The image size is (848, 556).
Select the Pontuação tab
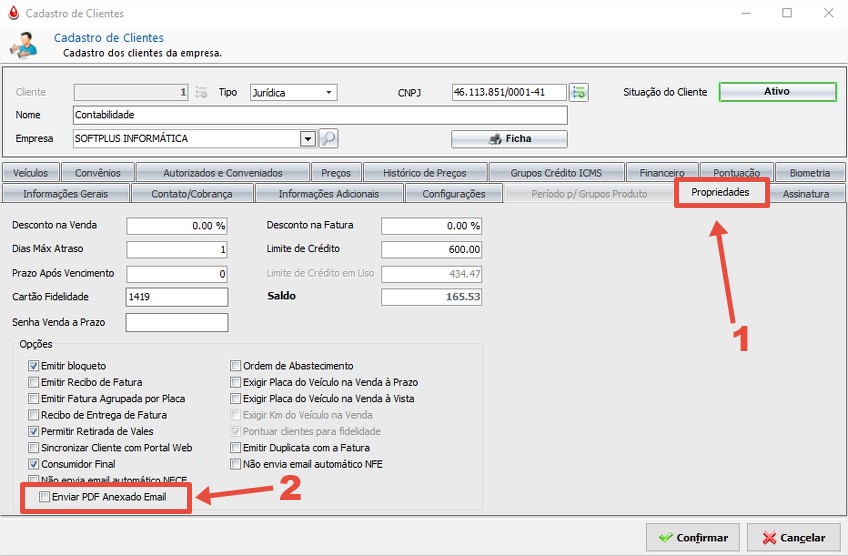737,173
